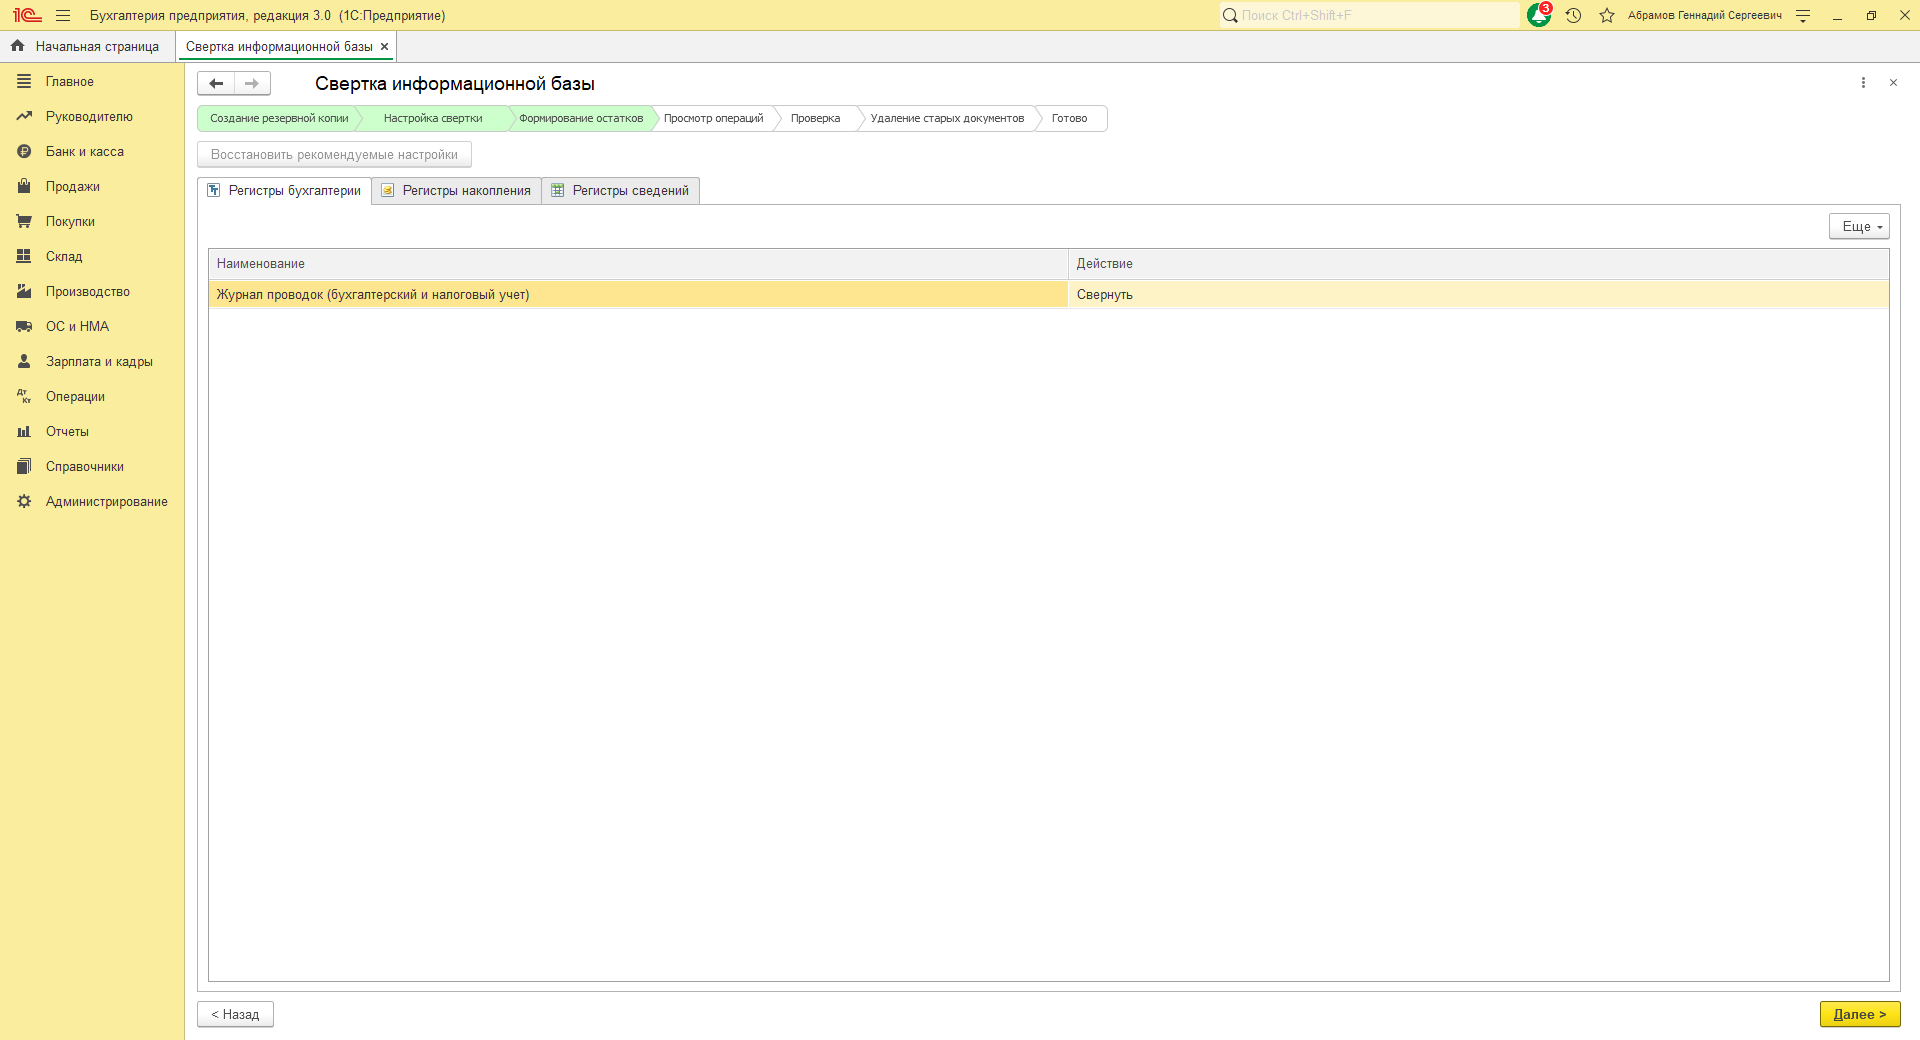This screenshot has height=1040, width=1920.
Task: Click the Далее button
Action: [1860, 1014]
